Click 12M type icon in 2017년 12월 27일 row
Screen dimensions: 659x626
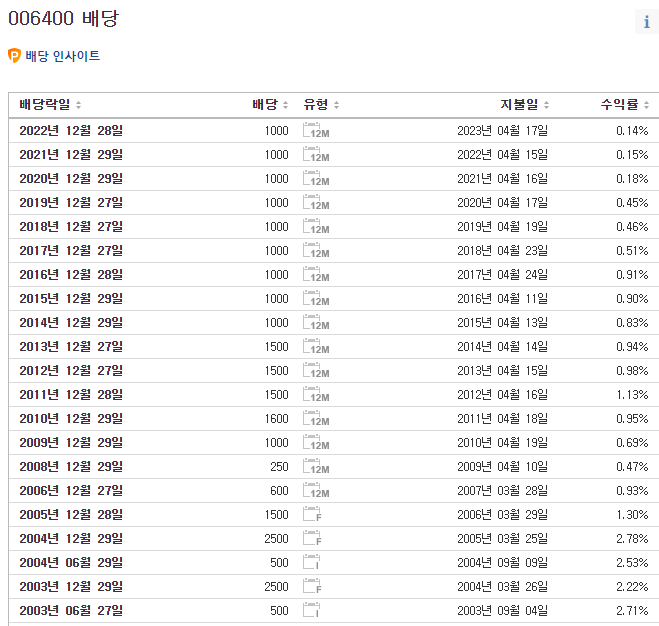pyautogui.click(x=316, y=250)
